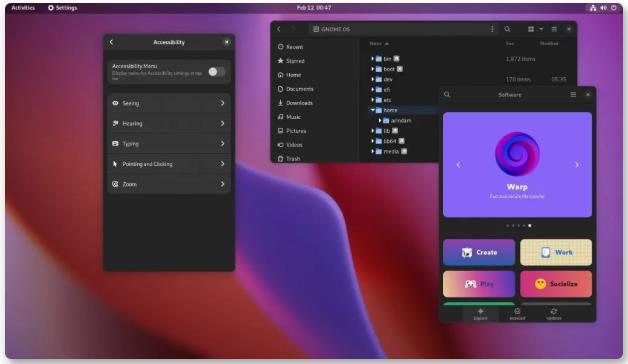Select the lib64 folder row
The image size is (628, 364).
click(x=403, y=141)
